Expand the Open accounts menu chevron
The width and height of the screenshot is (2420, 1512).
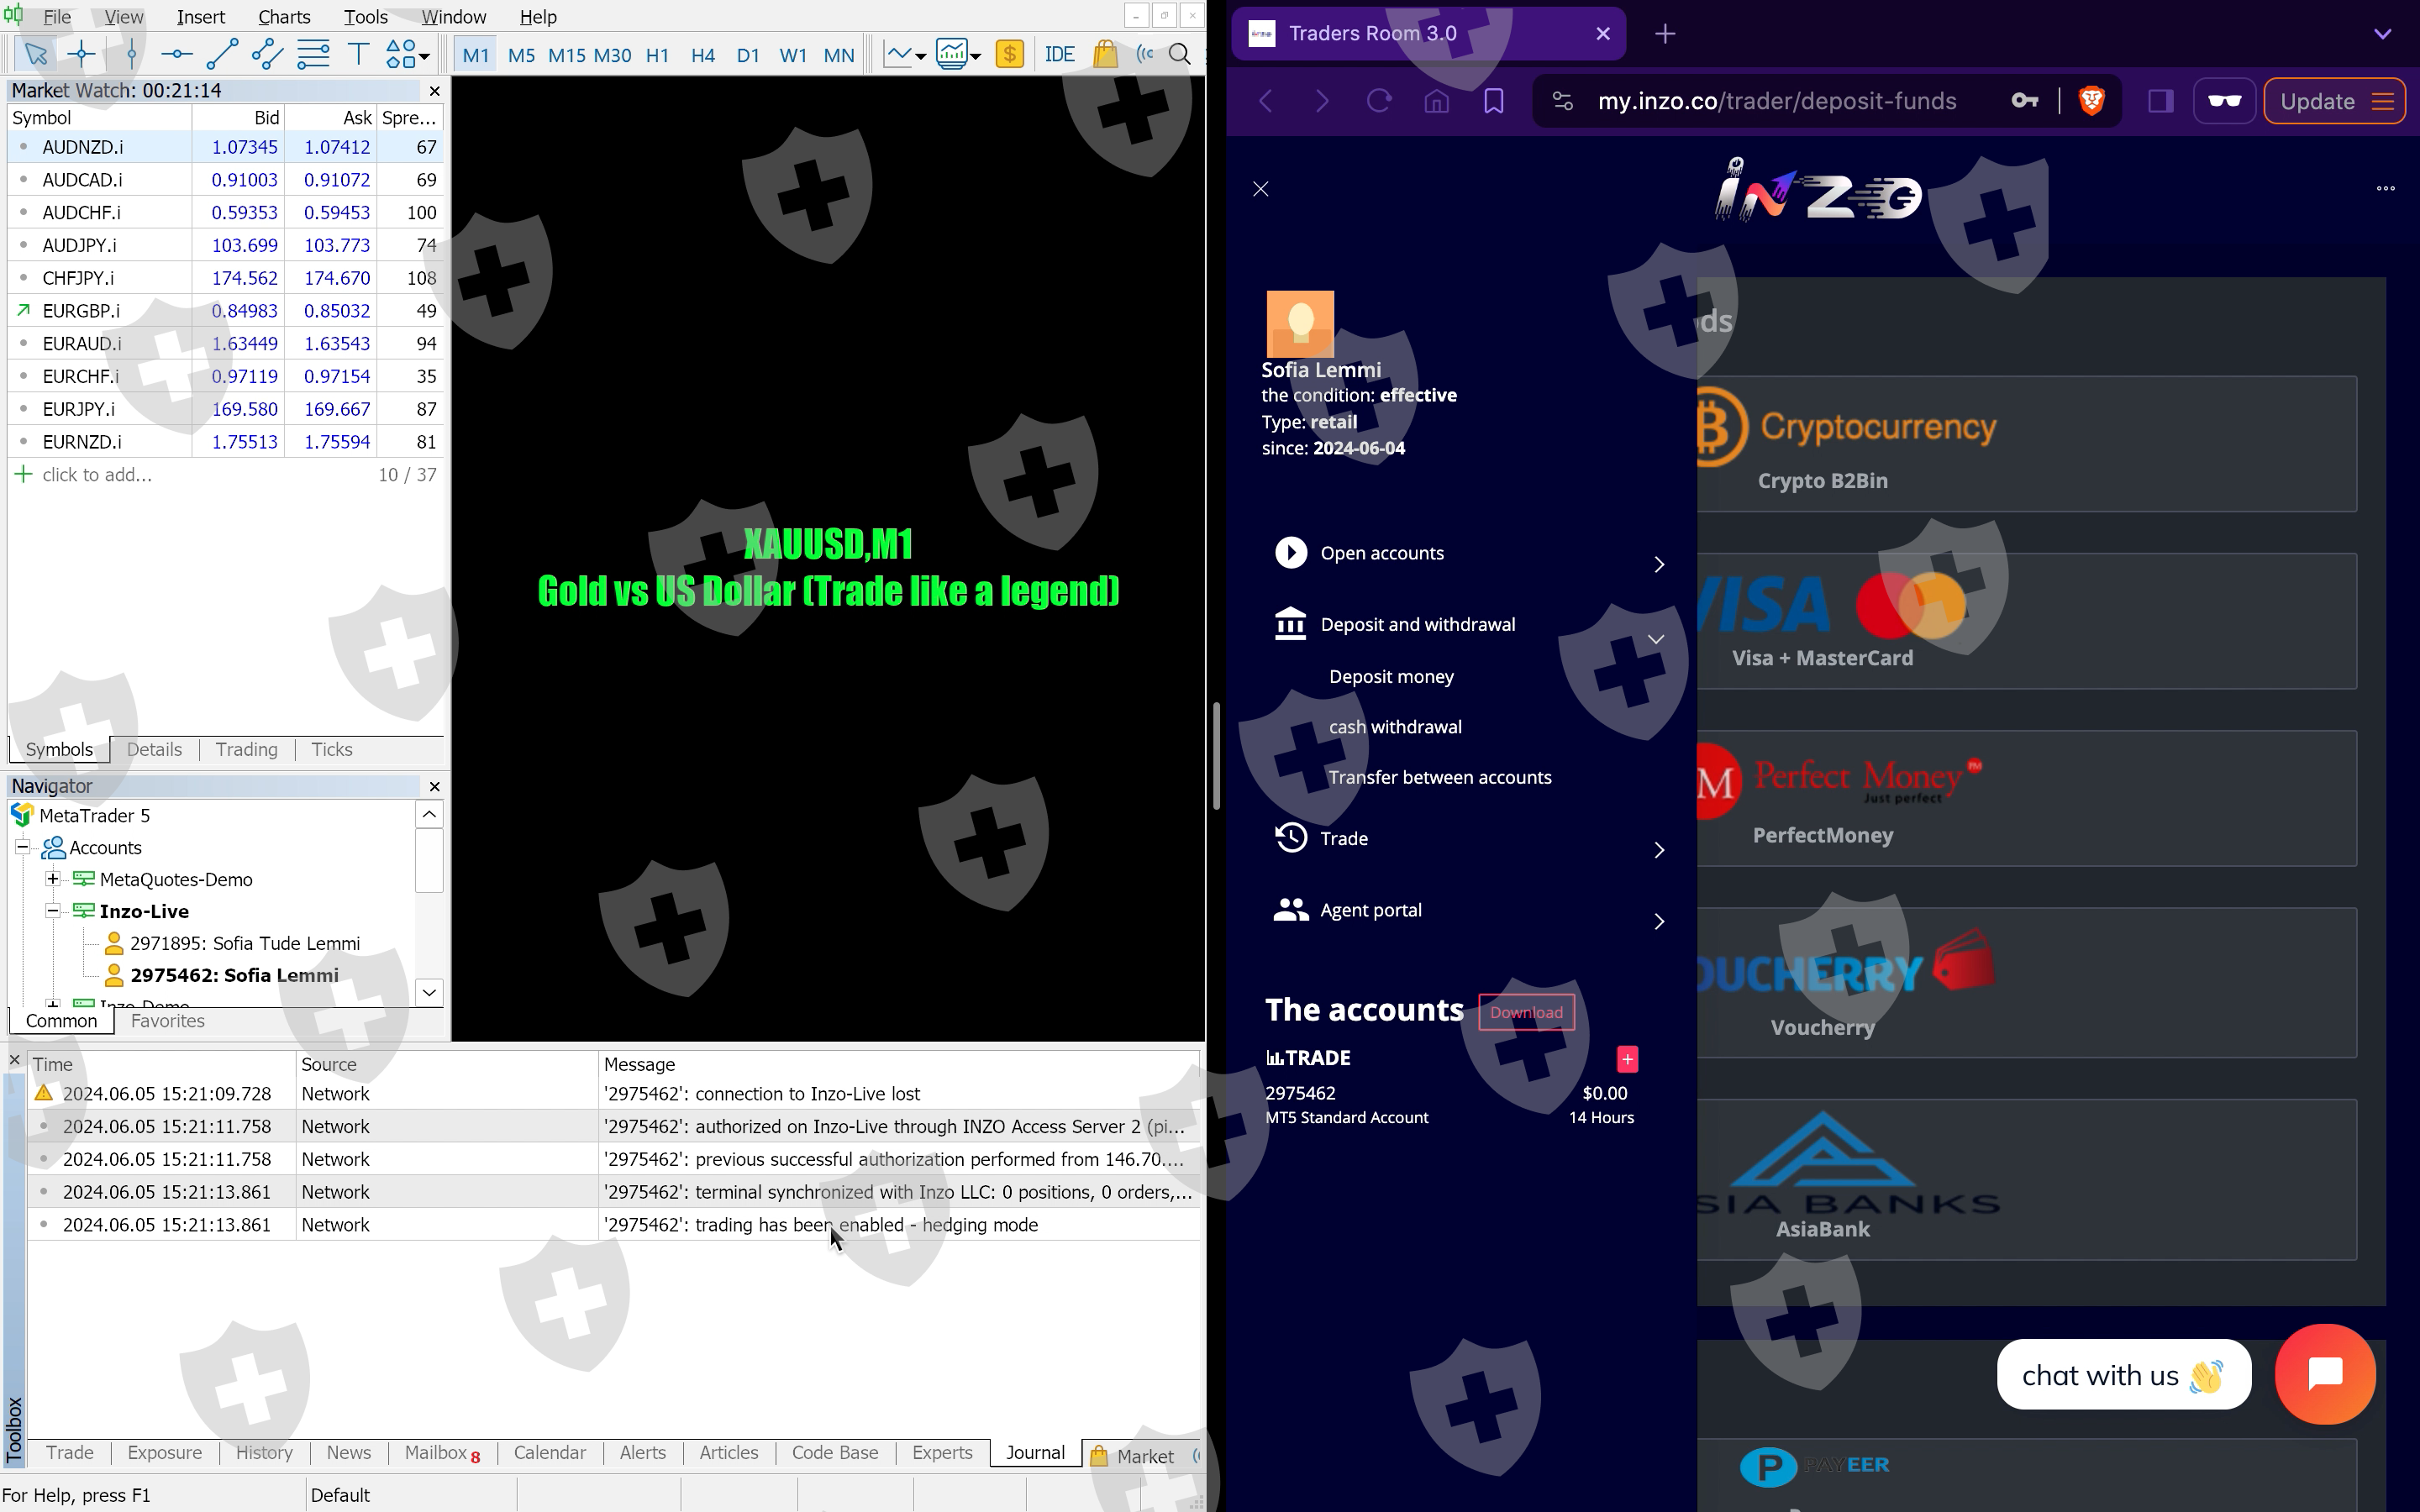[x=1659, y=564]
